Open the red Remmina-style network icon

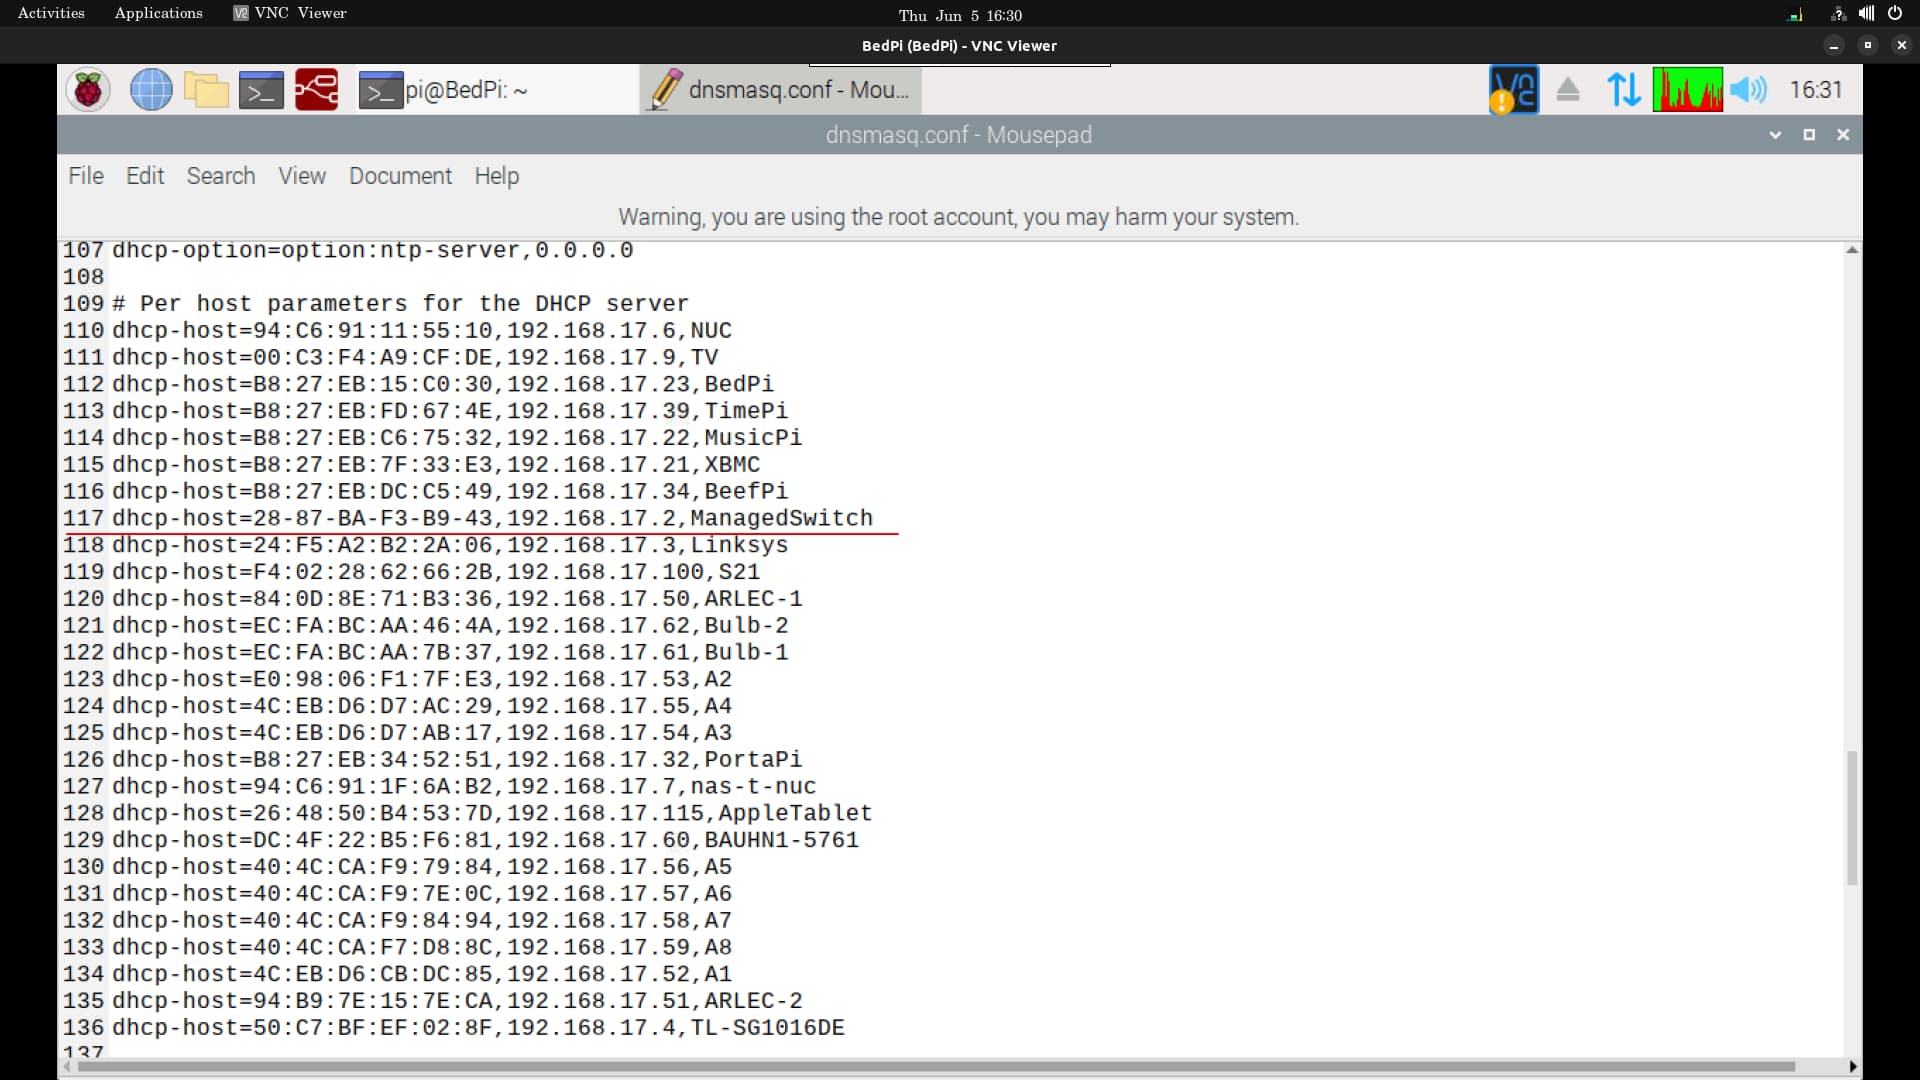click(316, 90)
